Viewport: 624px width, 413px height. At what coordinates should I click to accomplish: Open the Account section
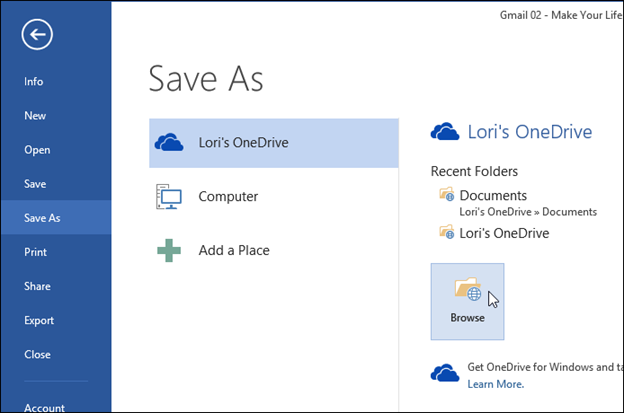tap(56, 407)
